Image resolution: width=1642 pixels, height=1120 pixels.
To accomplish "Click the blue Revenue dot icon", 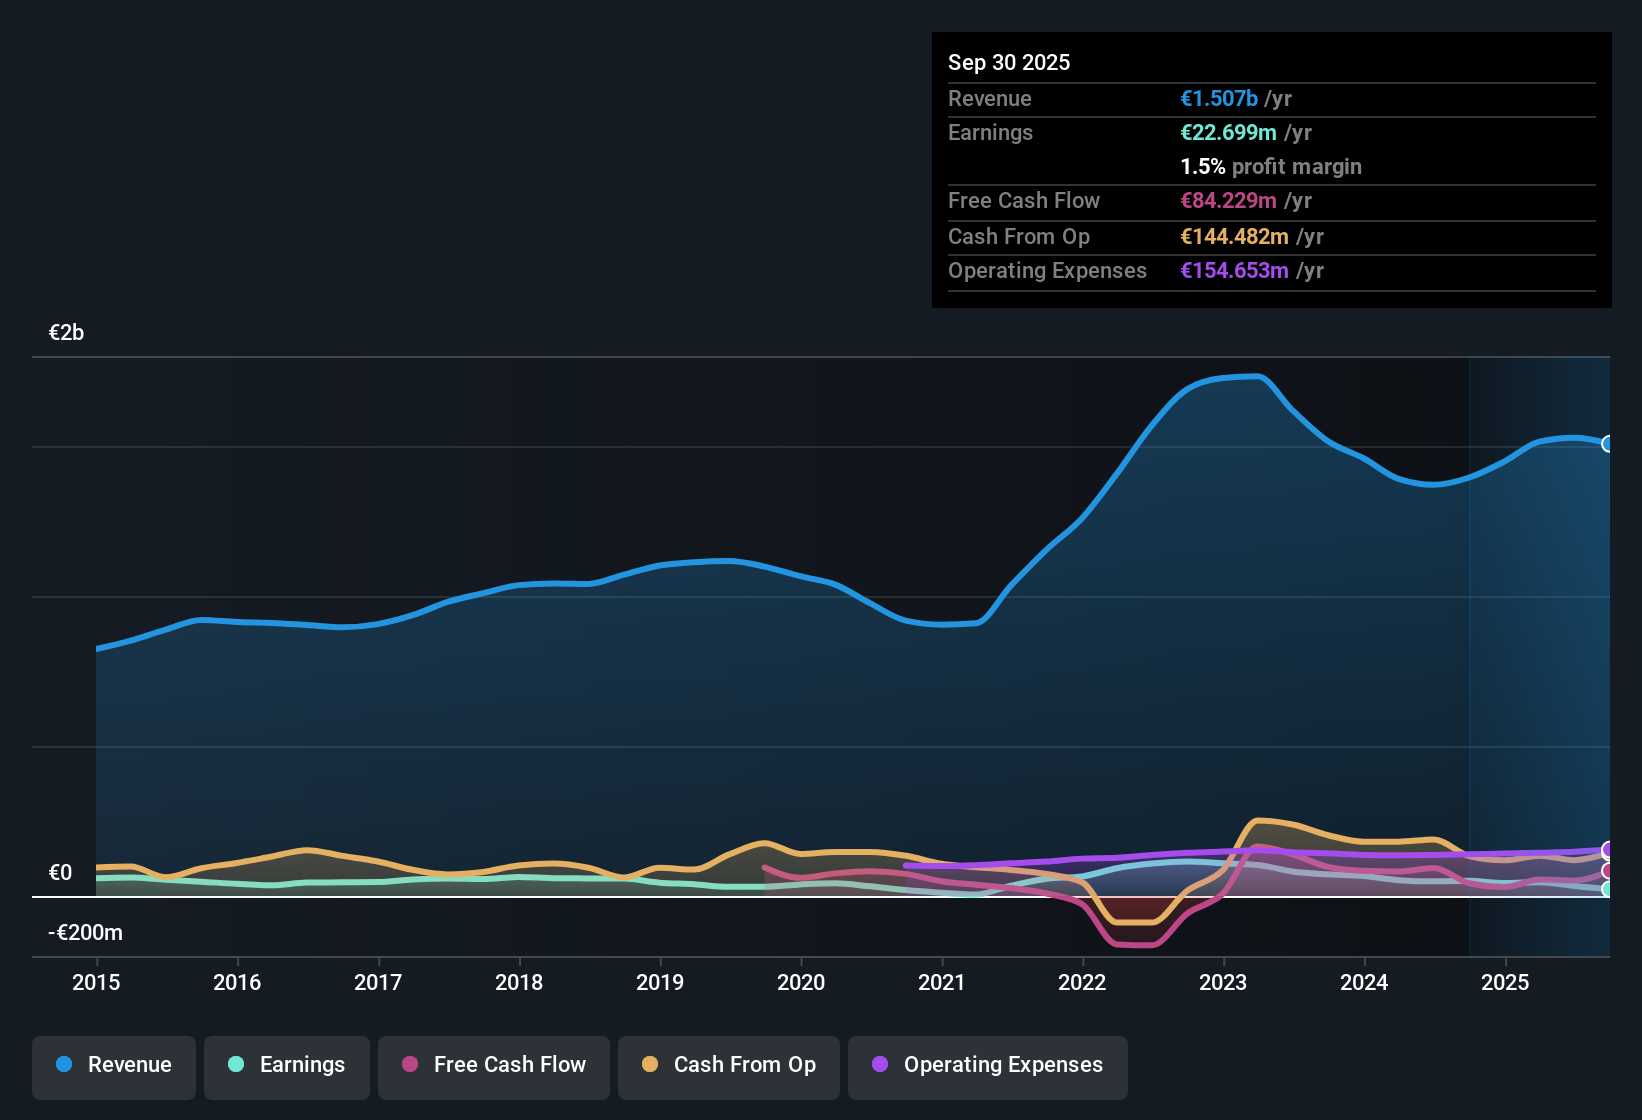I will point(64,1065).
